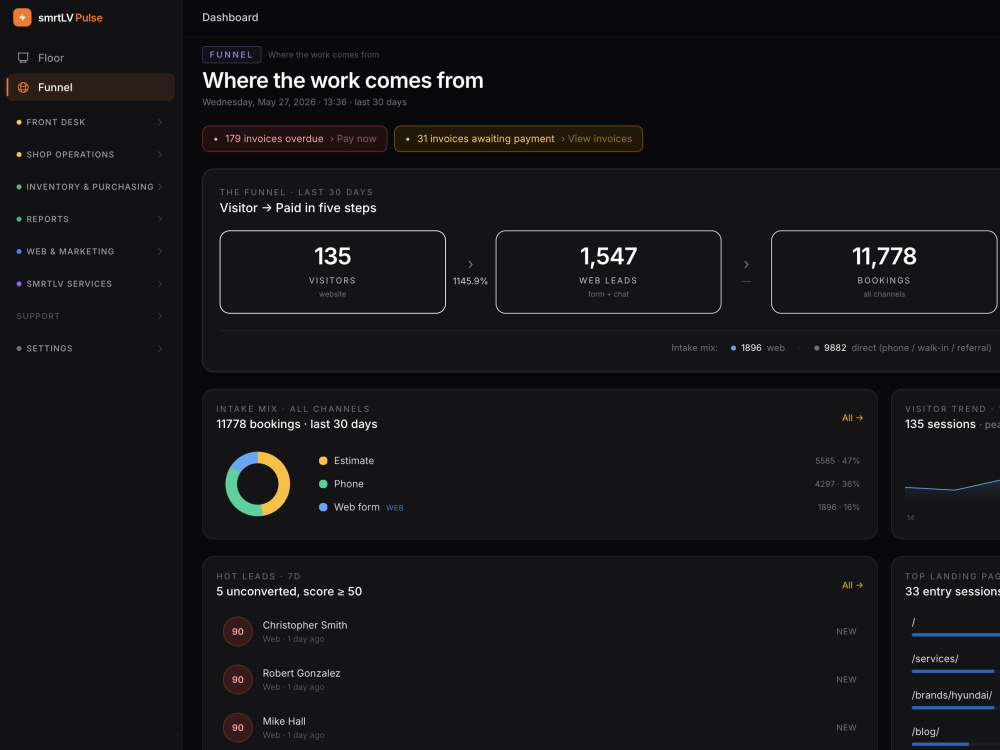Screen dimensions: 1000x750
Task: Click the /brands/hyundai/ landing page bar
Action: [953, 708]
